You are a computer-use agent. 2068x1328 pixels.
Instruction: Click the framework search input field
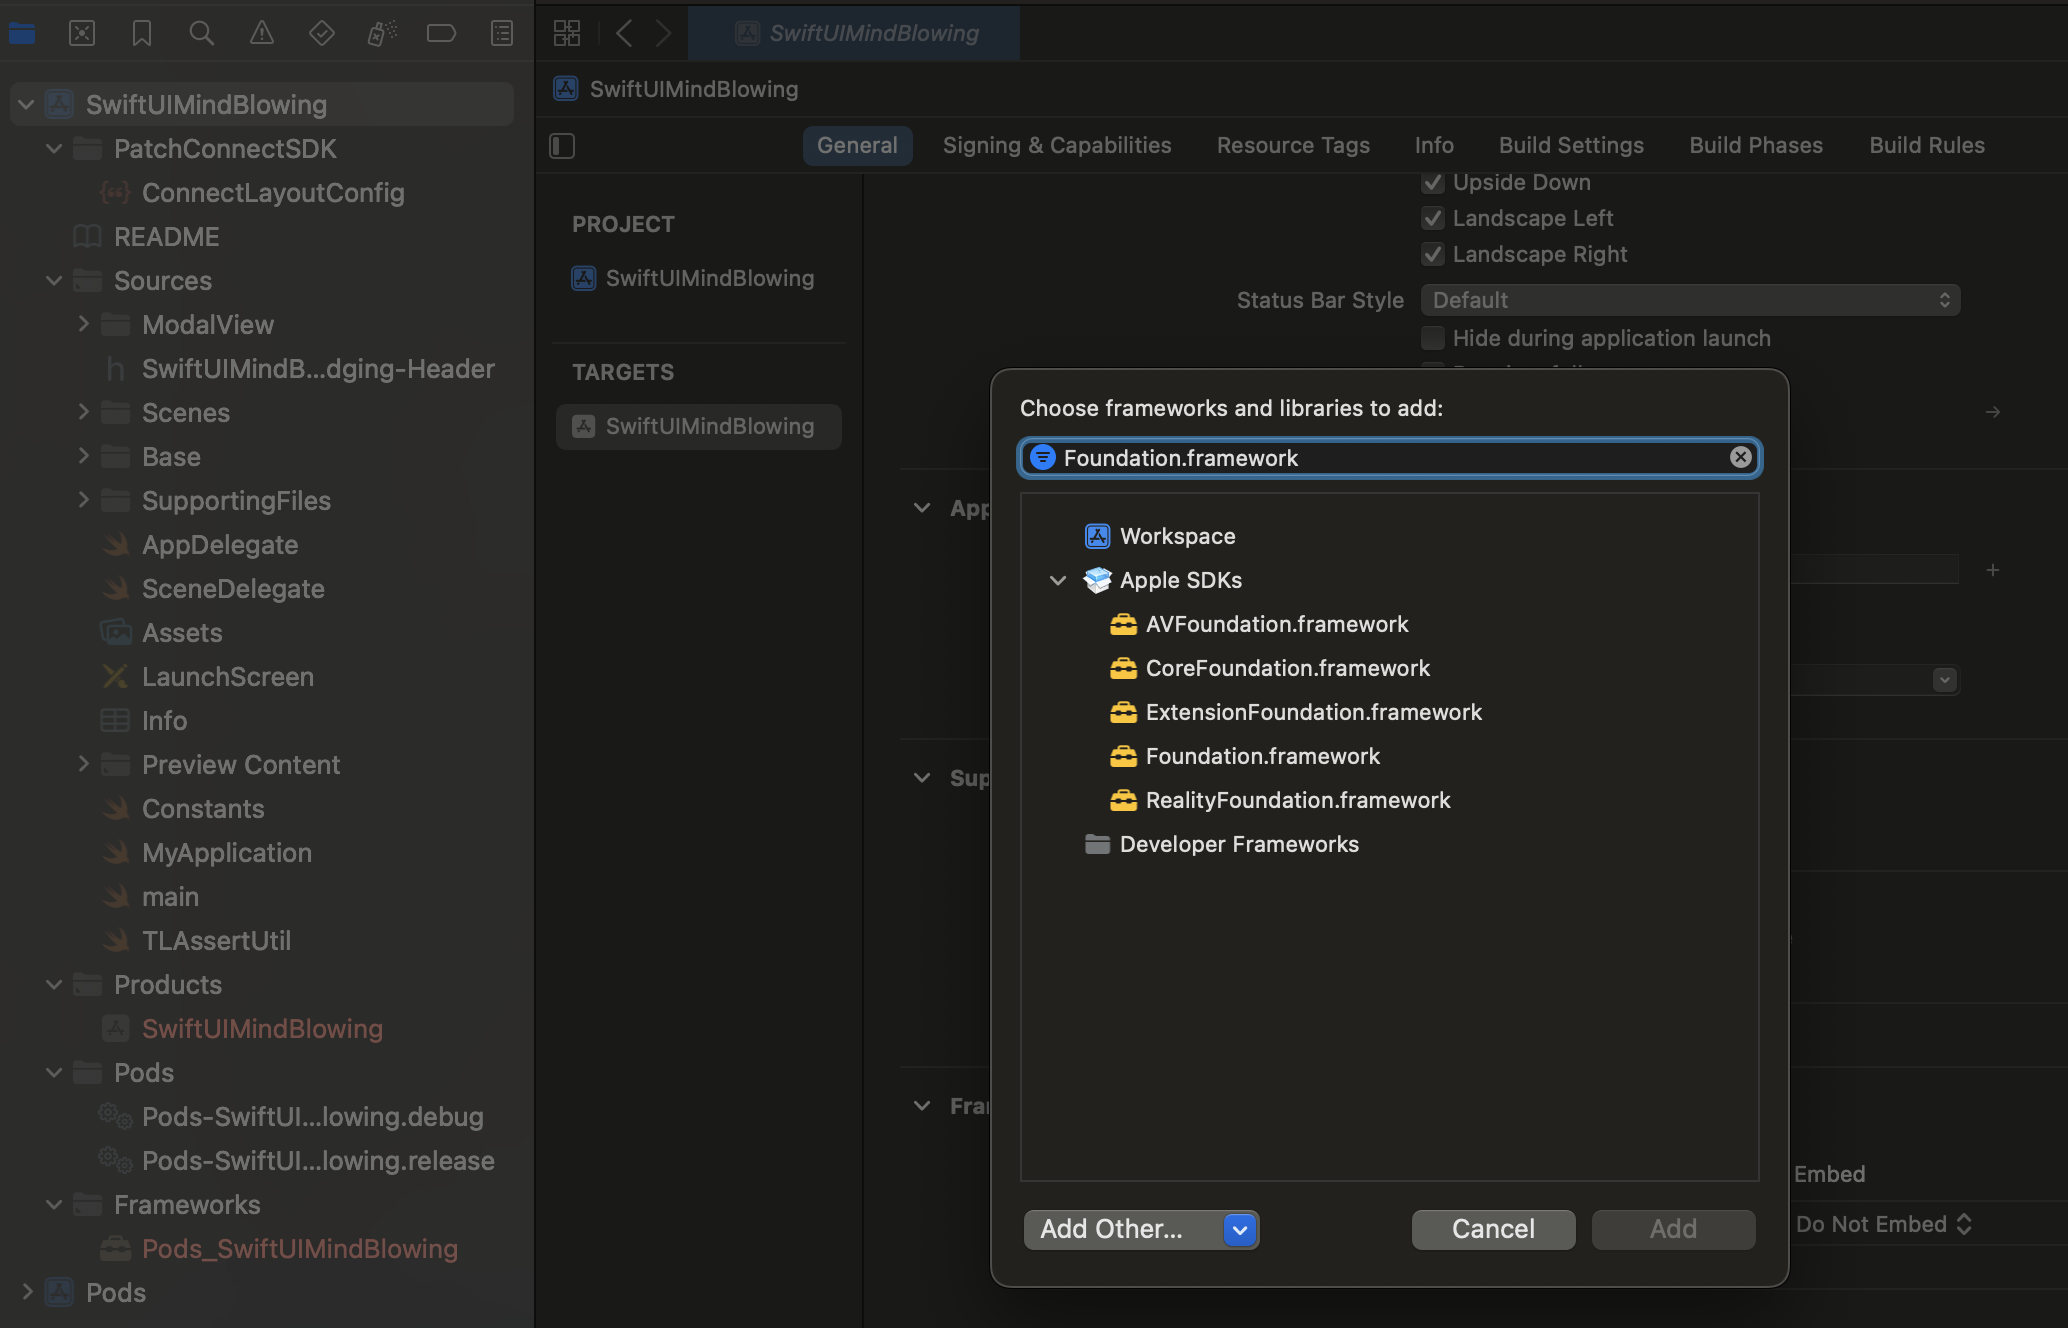(x=1390, y=457)
